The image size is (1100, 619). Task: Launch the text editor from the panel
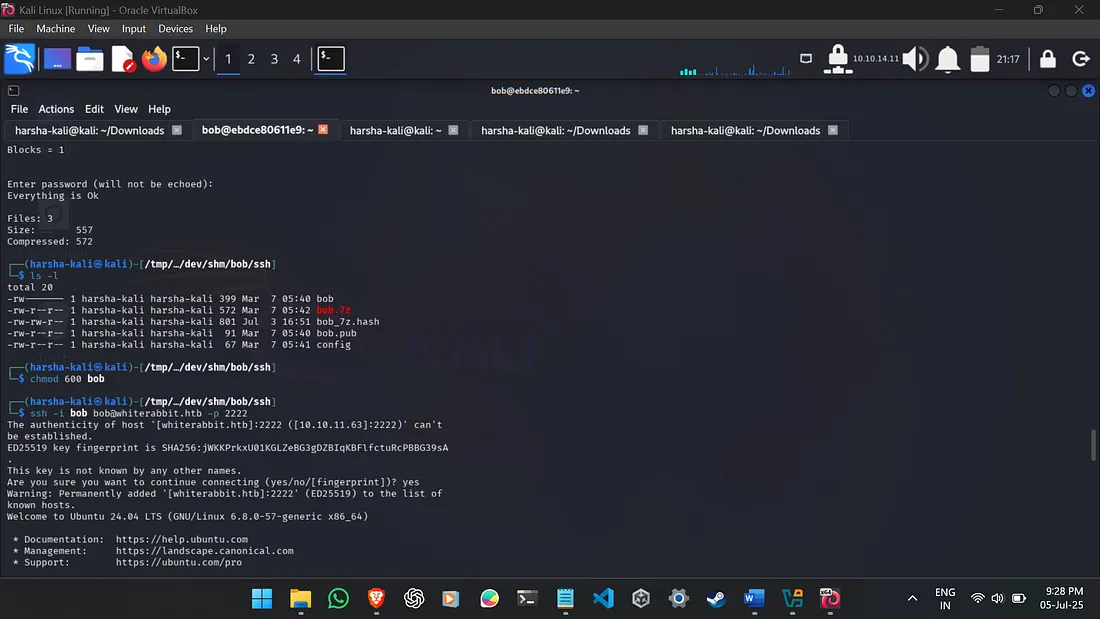coord(122,59)
